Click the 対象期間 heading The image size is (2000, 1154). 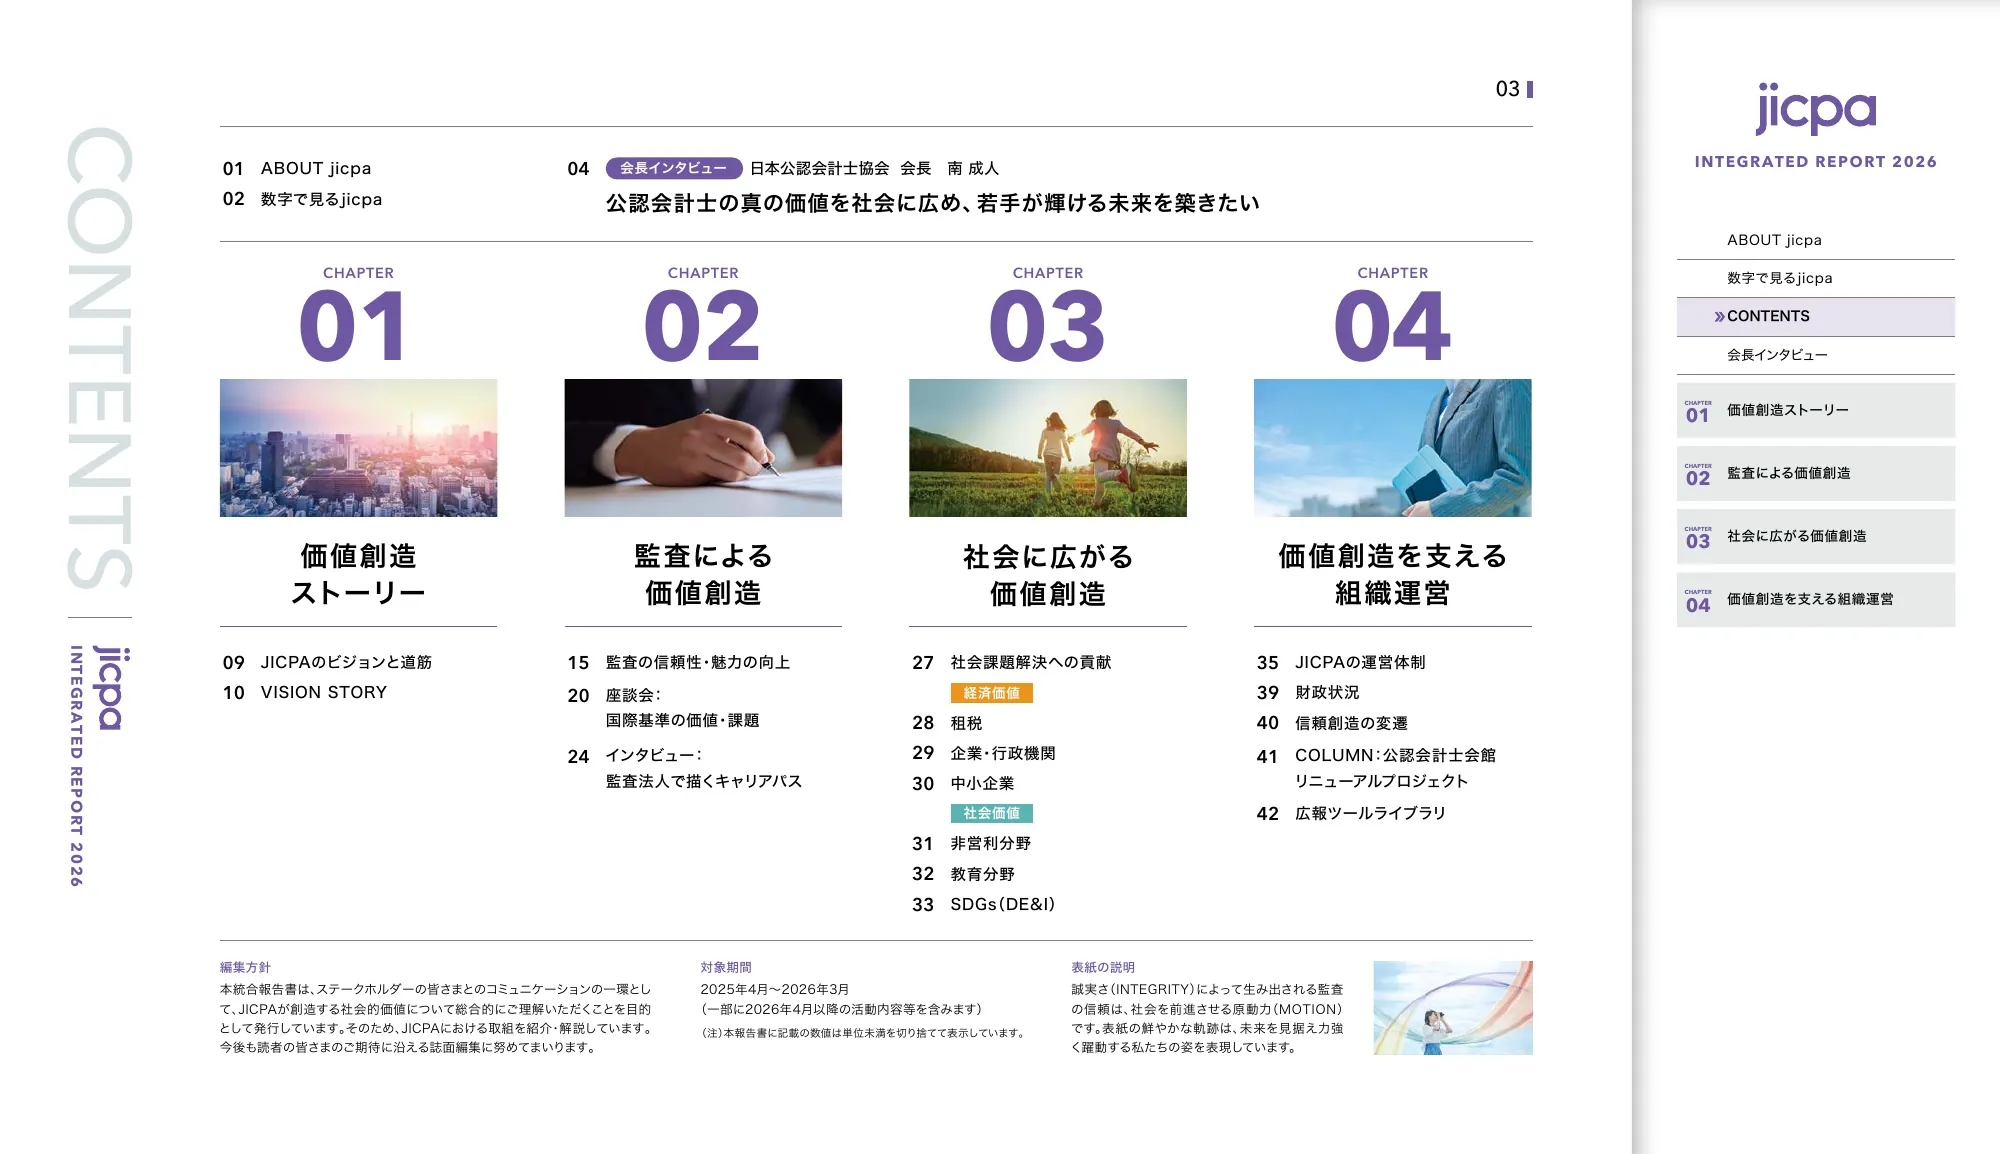pyautogui.click(x=726, y=967)
